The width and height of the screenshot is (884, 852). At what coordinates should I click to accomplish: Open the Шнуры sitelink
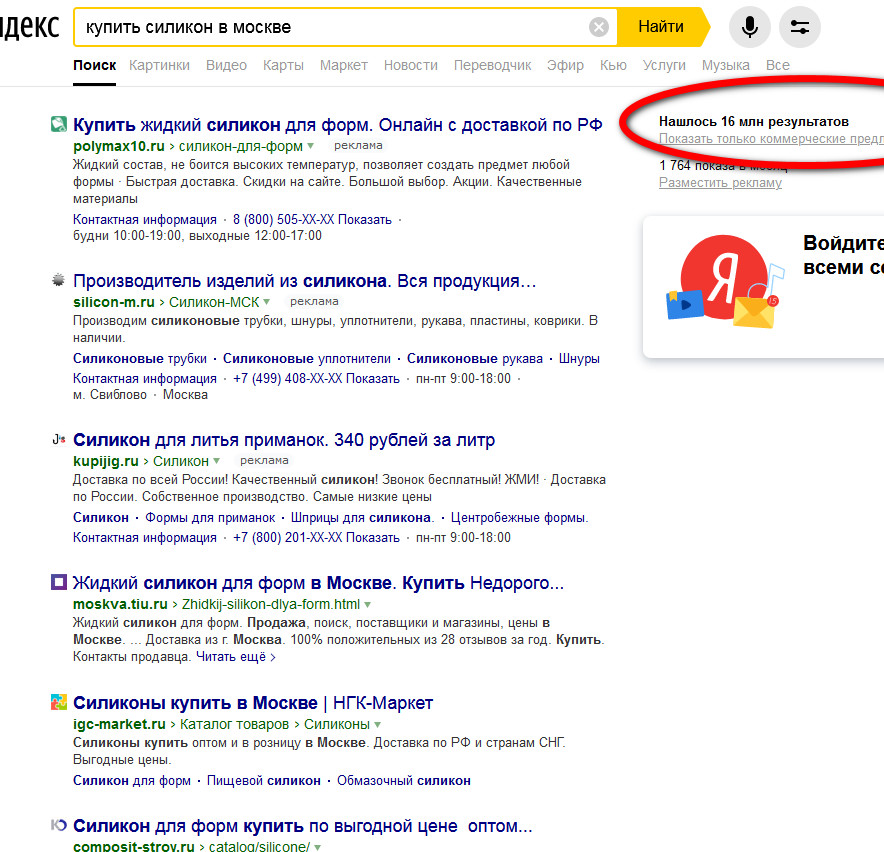579,359
